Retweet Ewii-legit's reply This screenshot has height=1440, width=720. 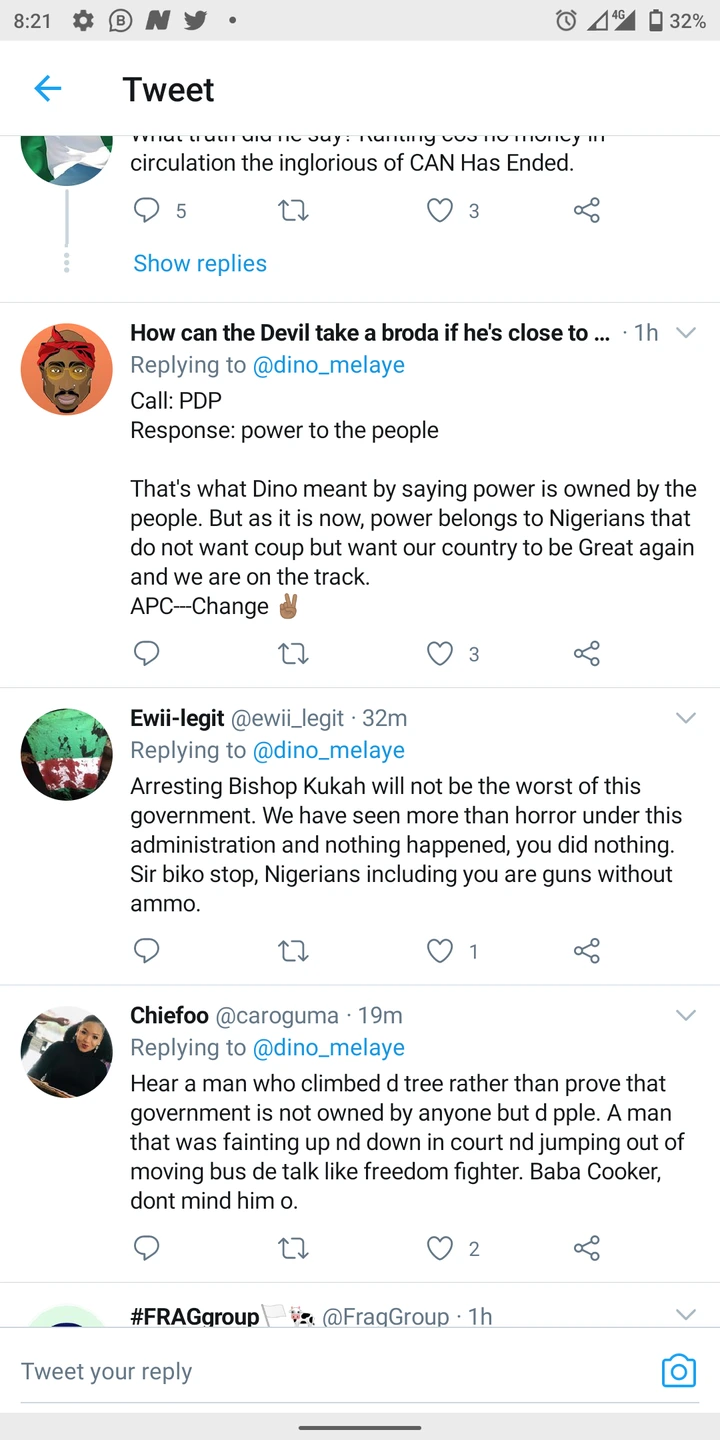coord(293,950)
